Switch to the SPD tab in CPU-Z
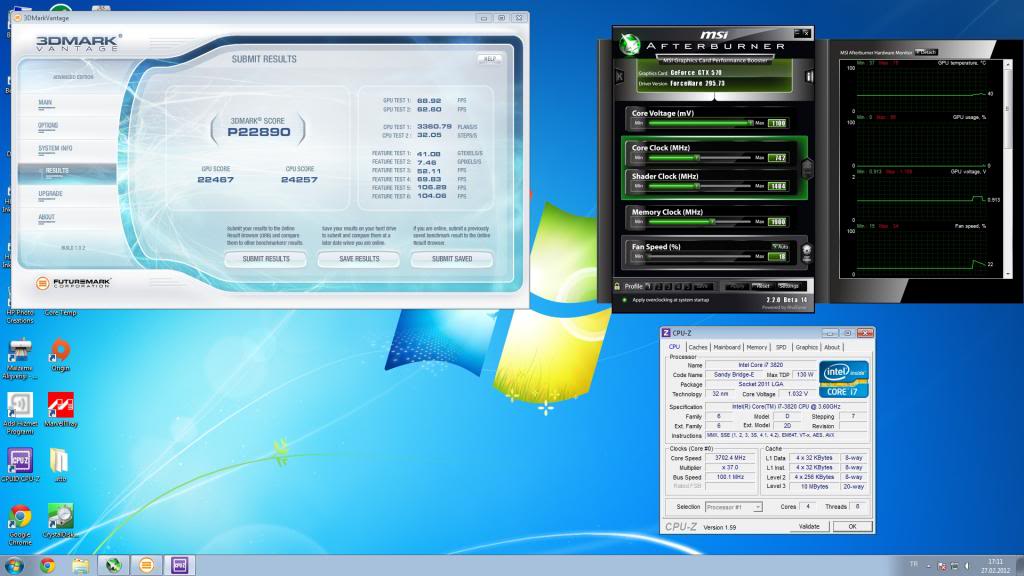The image size is (1024, 576). pyautogui.click(x=781, y=347)
